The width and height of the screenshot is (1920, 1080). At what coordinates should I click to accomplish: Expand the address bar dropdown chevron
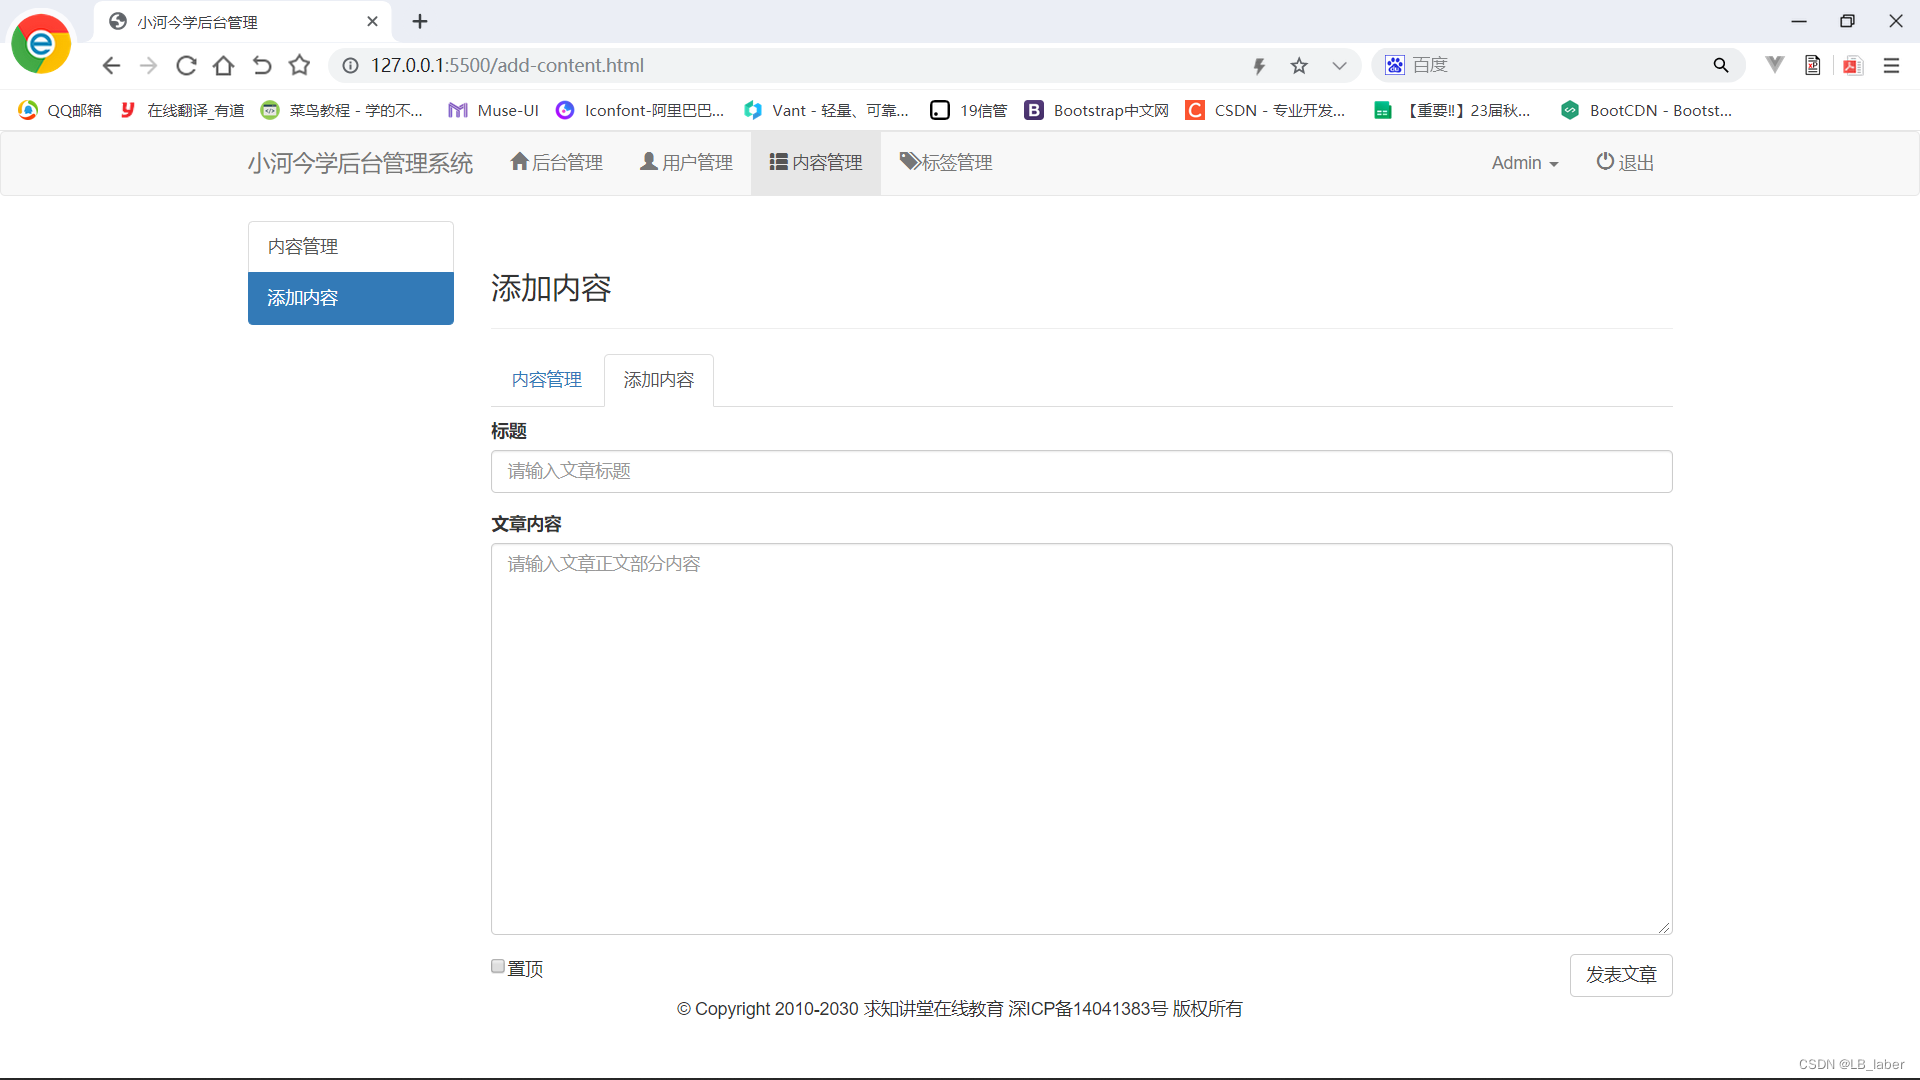click(x=1339, y=65)
